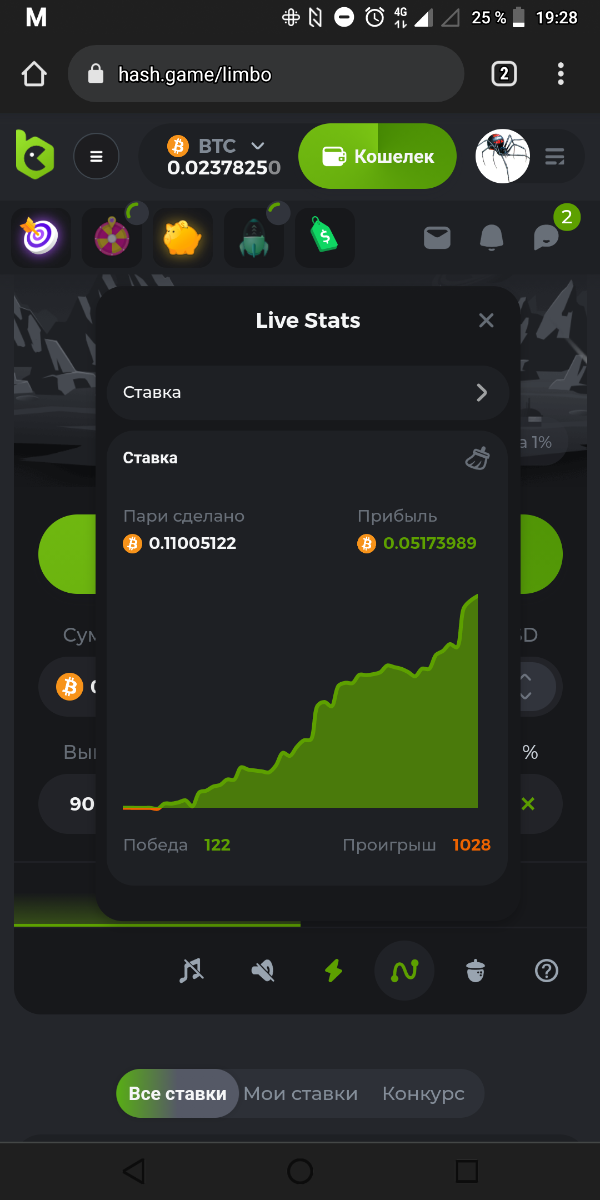Clear stats with the broom icon
Screen dimensions: 600x1200
coord(478,458)
